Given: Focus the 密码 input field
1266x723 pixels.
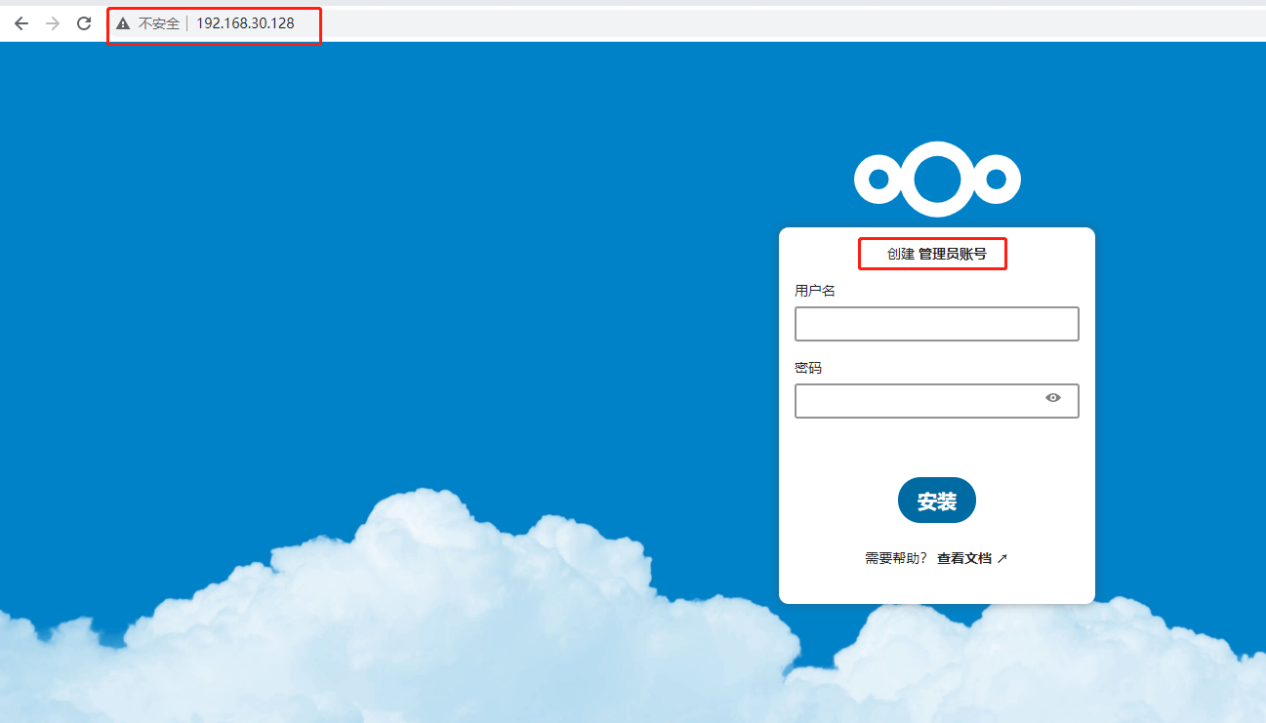Looking at the screenshot, I should tap(937, 401).
